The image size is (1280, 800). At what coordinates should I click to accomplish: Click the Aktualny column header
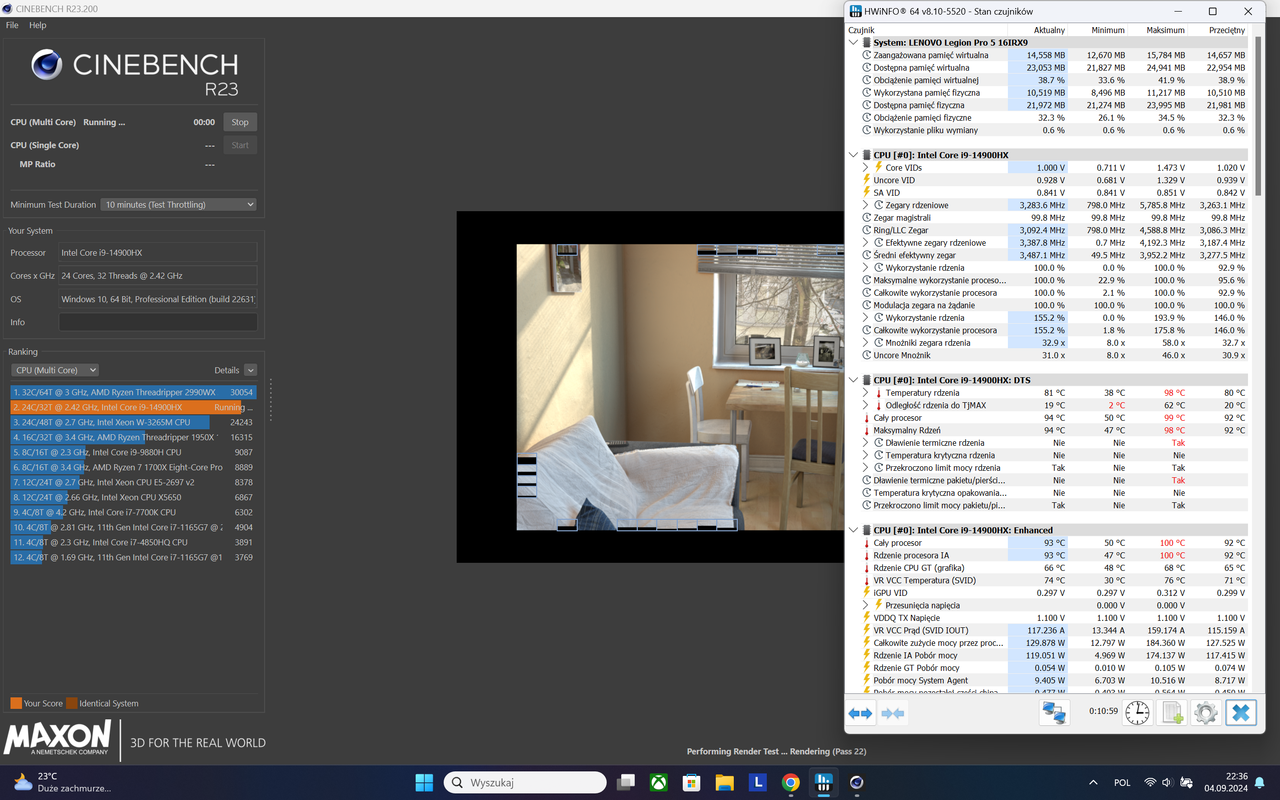point(1049,30)
